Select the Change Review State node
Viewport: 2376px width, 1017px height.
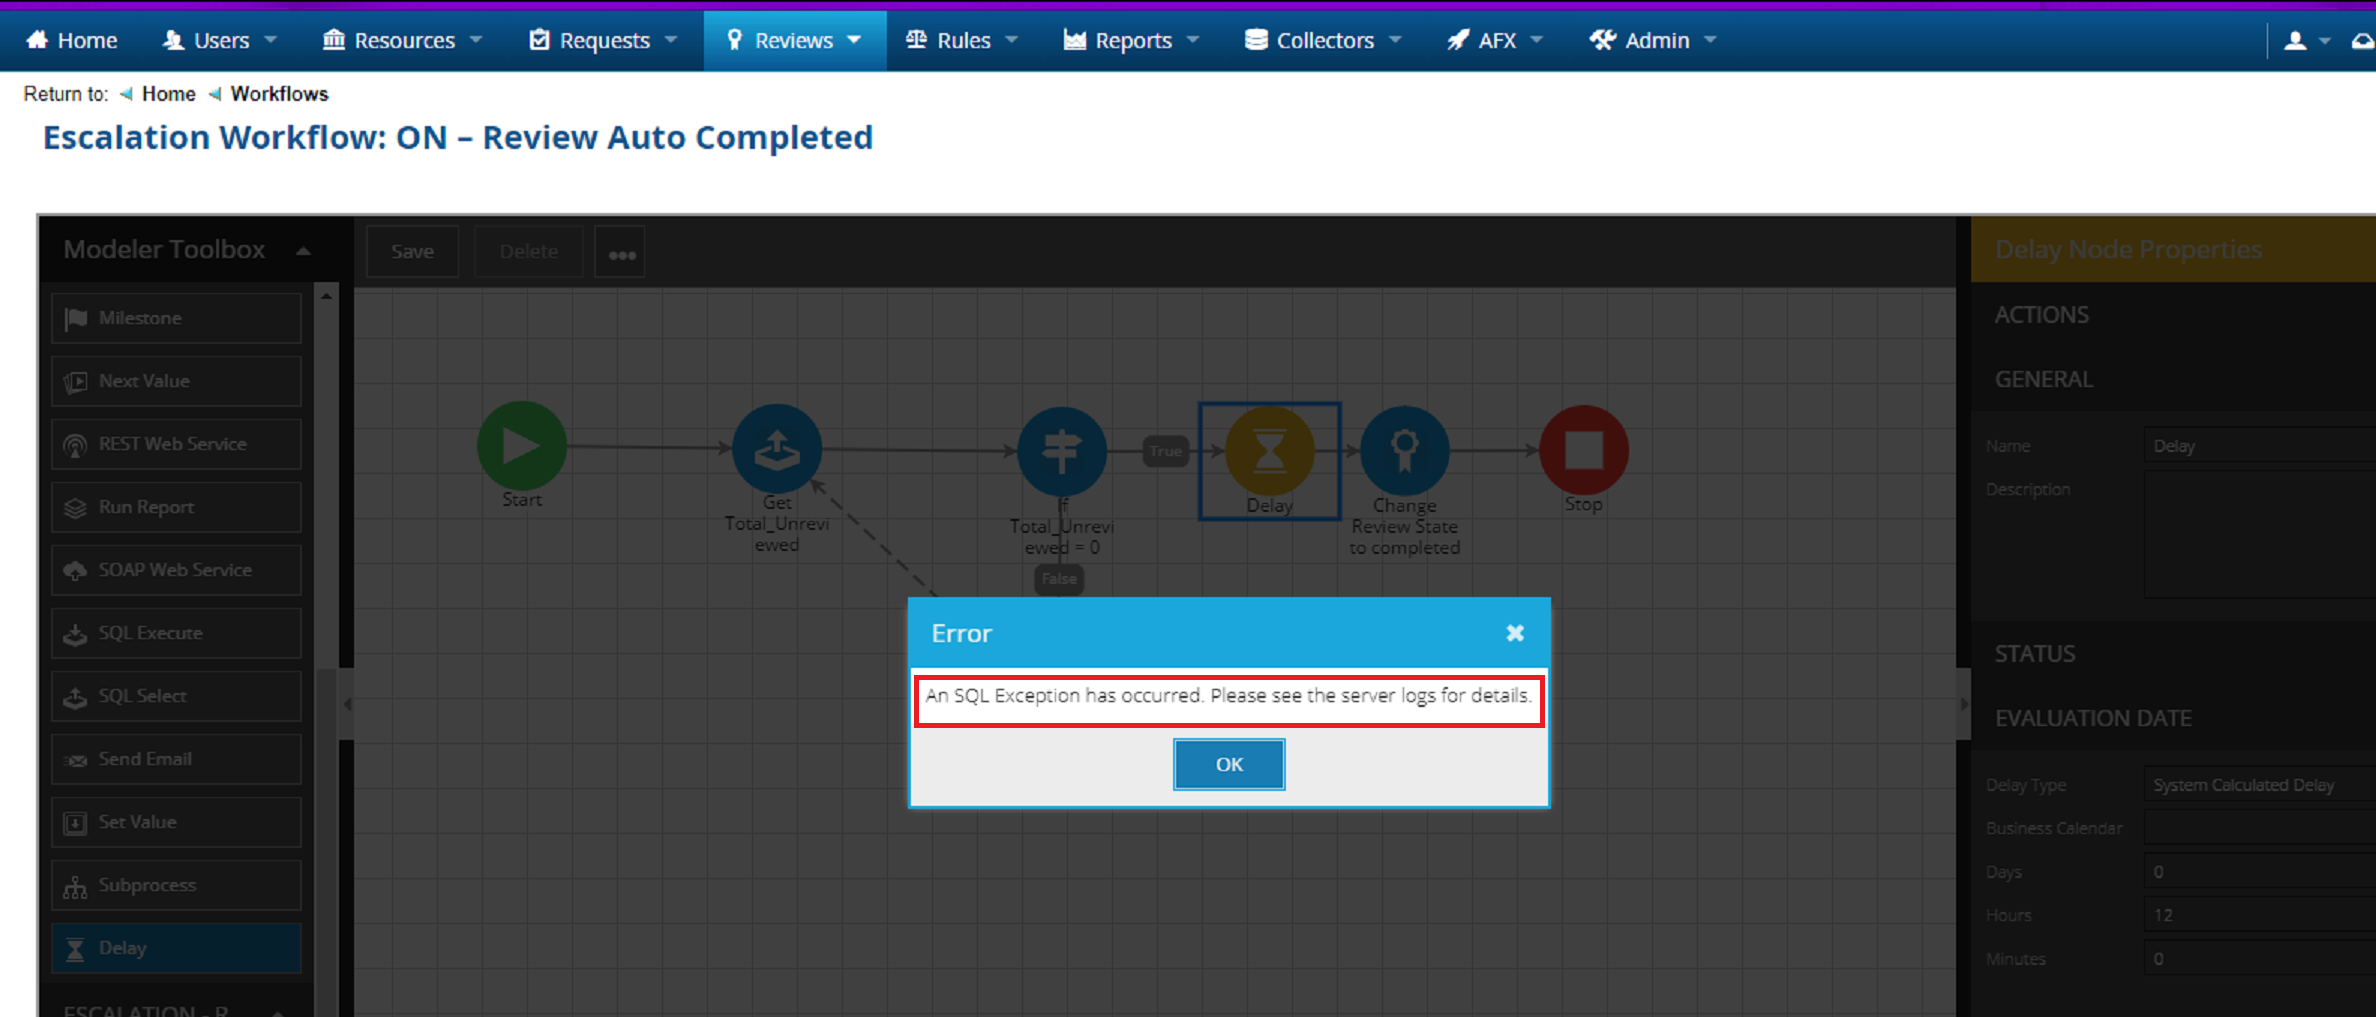pyautogui.click(x=1404, y=451)
